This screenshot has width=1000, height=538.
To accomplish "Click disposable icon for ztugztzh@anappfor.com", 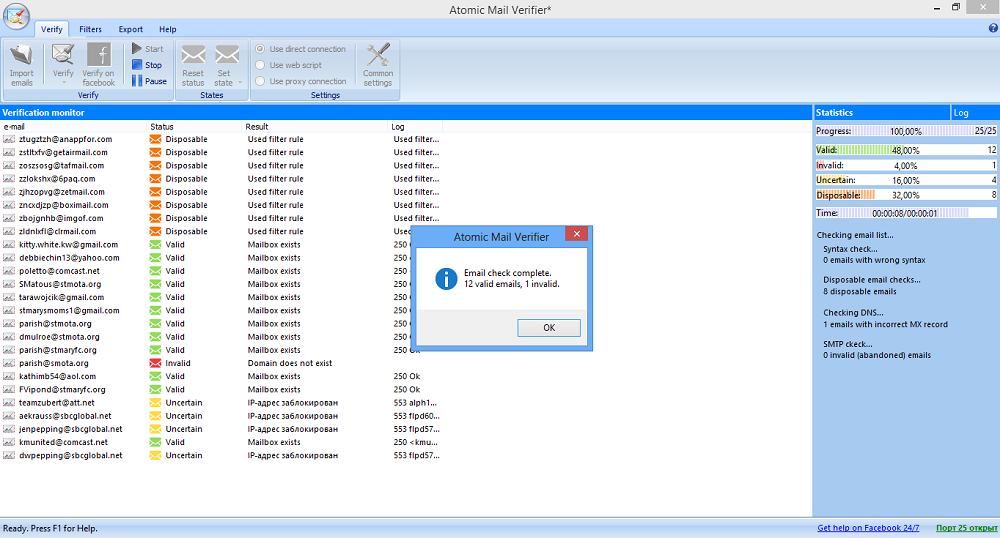I will pyautogui.click(x=155, y=139).
